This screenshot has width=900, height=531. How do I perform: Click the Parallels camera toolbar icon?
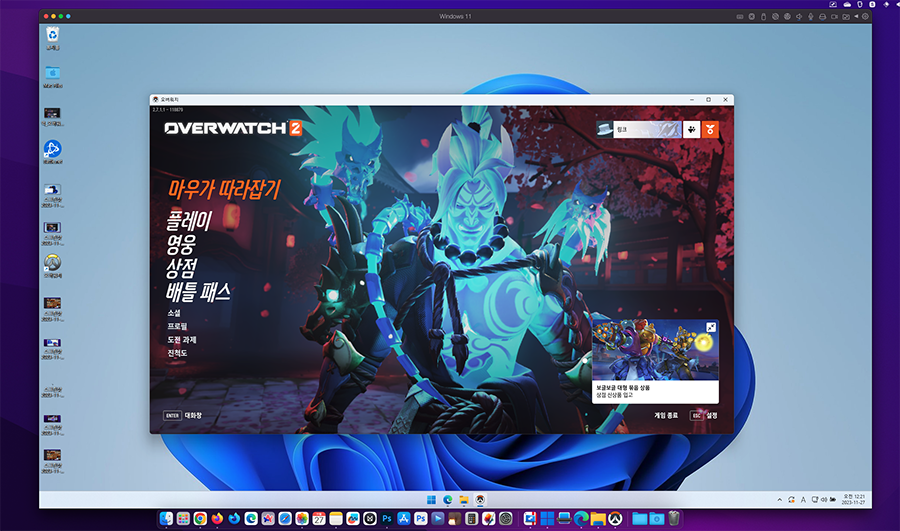[x=834, y=17]
